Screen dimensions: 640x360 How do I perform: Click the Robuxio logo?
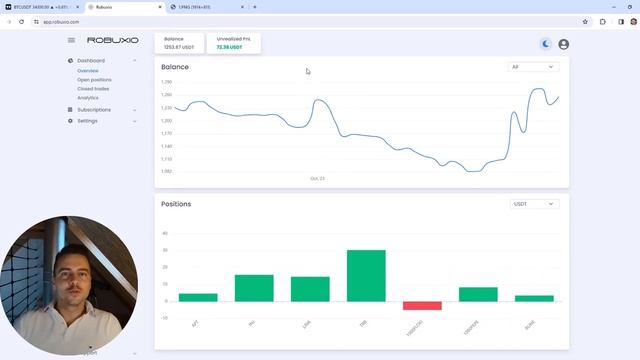[x=113, y=40]
